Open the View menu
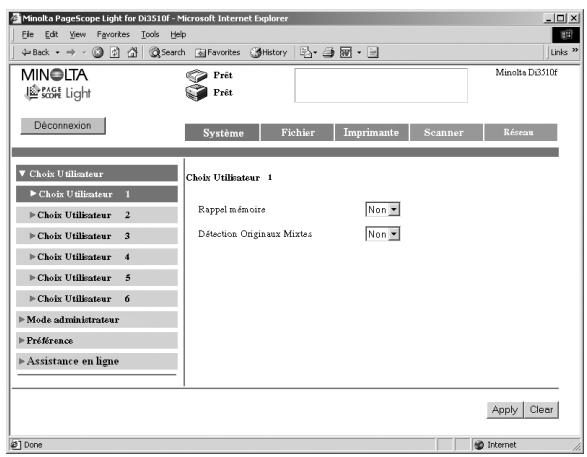Image resolution: width=587 pixels, height=457 pixels. pos(77,34)
